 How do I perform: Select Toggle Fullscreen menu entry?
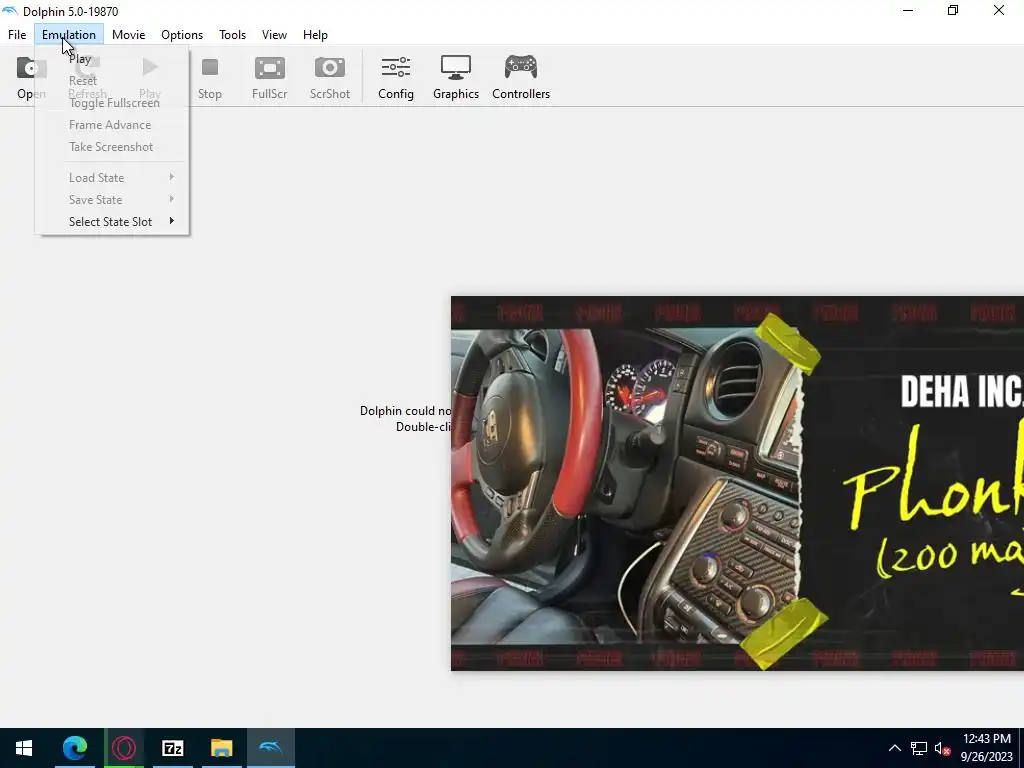click(112, 103)
